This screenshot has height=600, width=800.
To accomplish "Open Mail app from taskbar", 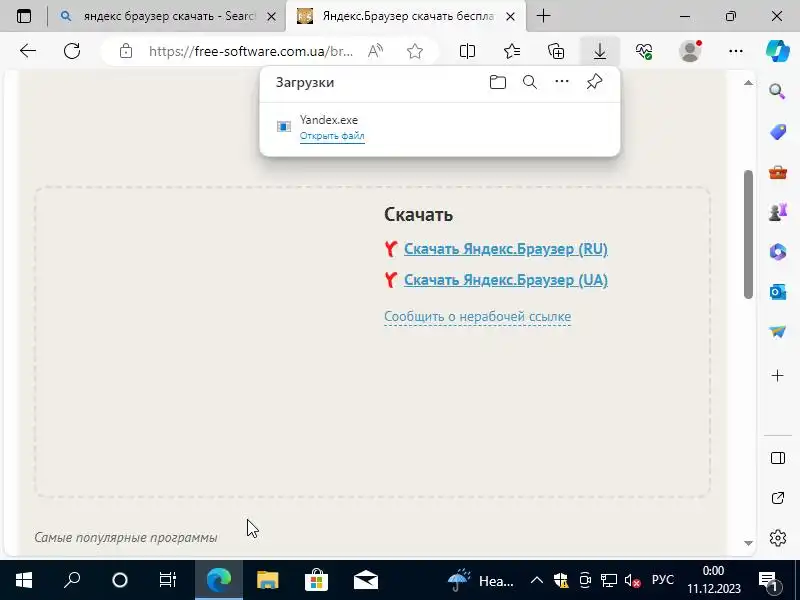I will pos(366,580).
